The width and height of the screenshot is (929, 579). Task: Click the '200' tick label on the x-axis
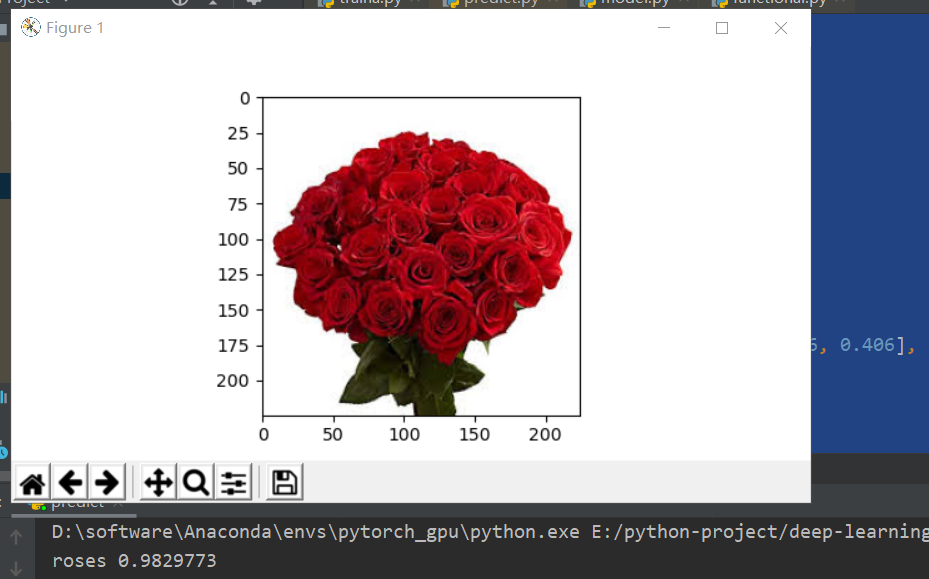[x=545, y=434]
